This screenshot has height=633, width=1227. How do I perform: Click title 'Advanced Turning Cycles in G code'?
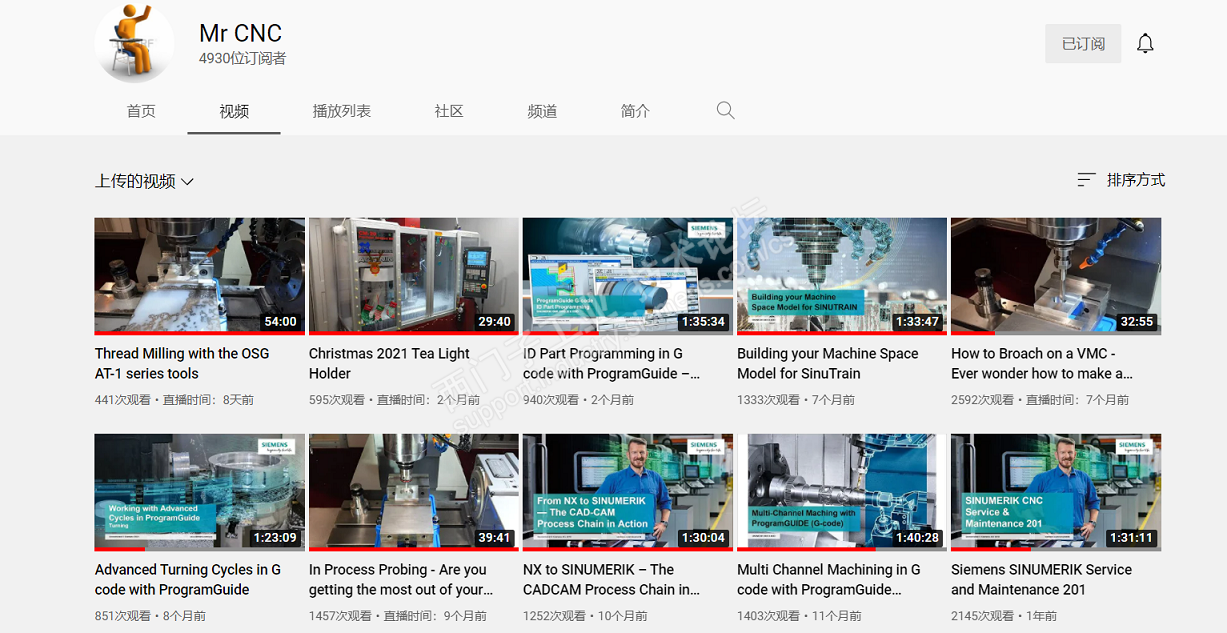(188, 580)
